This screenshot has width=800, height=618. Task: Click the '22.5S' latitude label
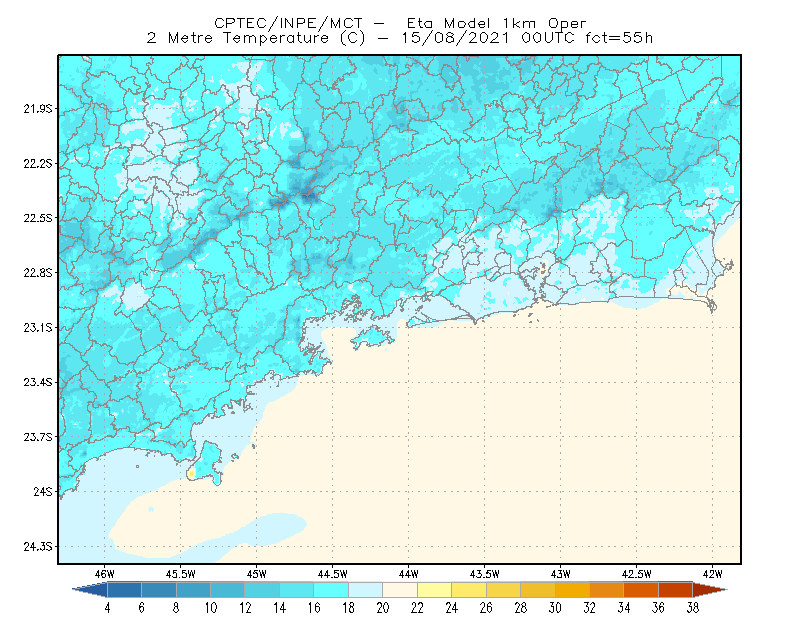[37, 218]
